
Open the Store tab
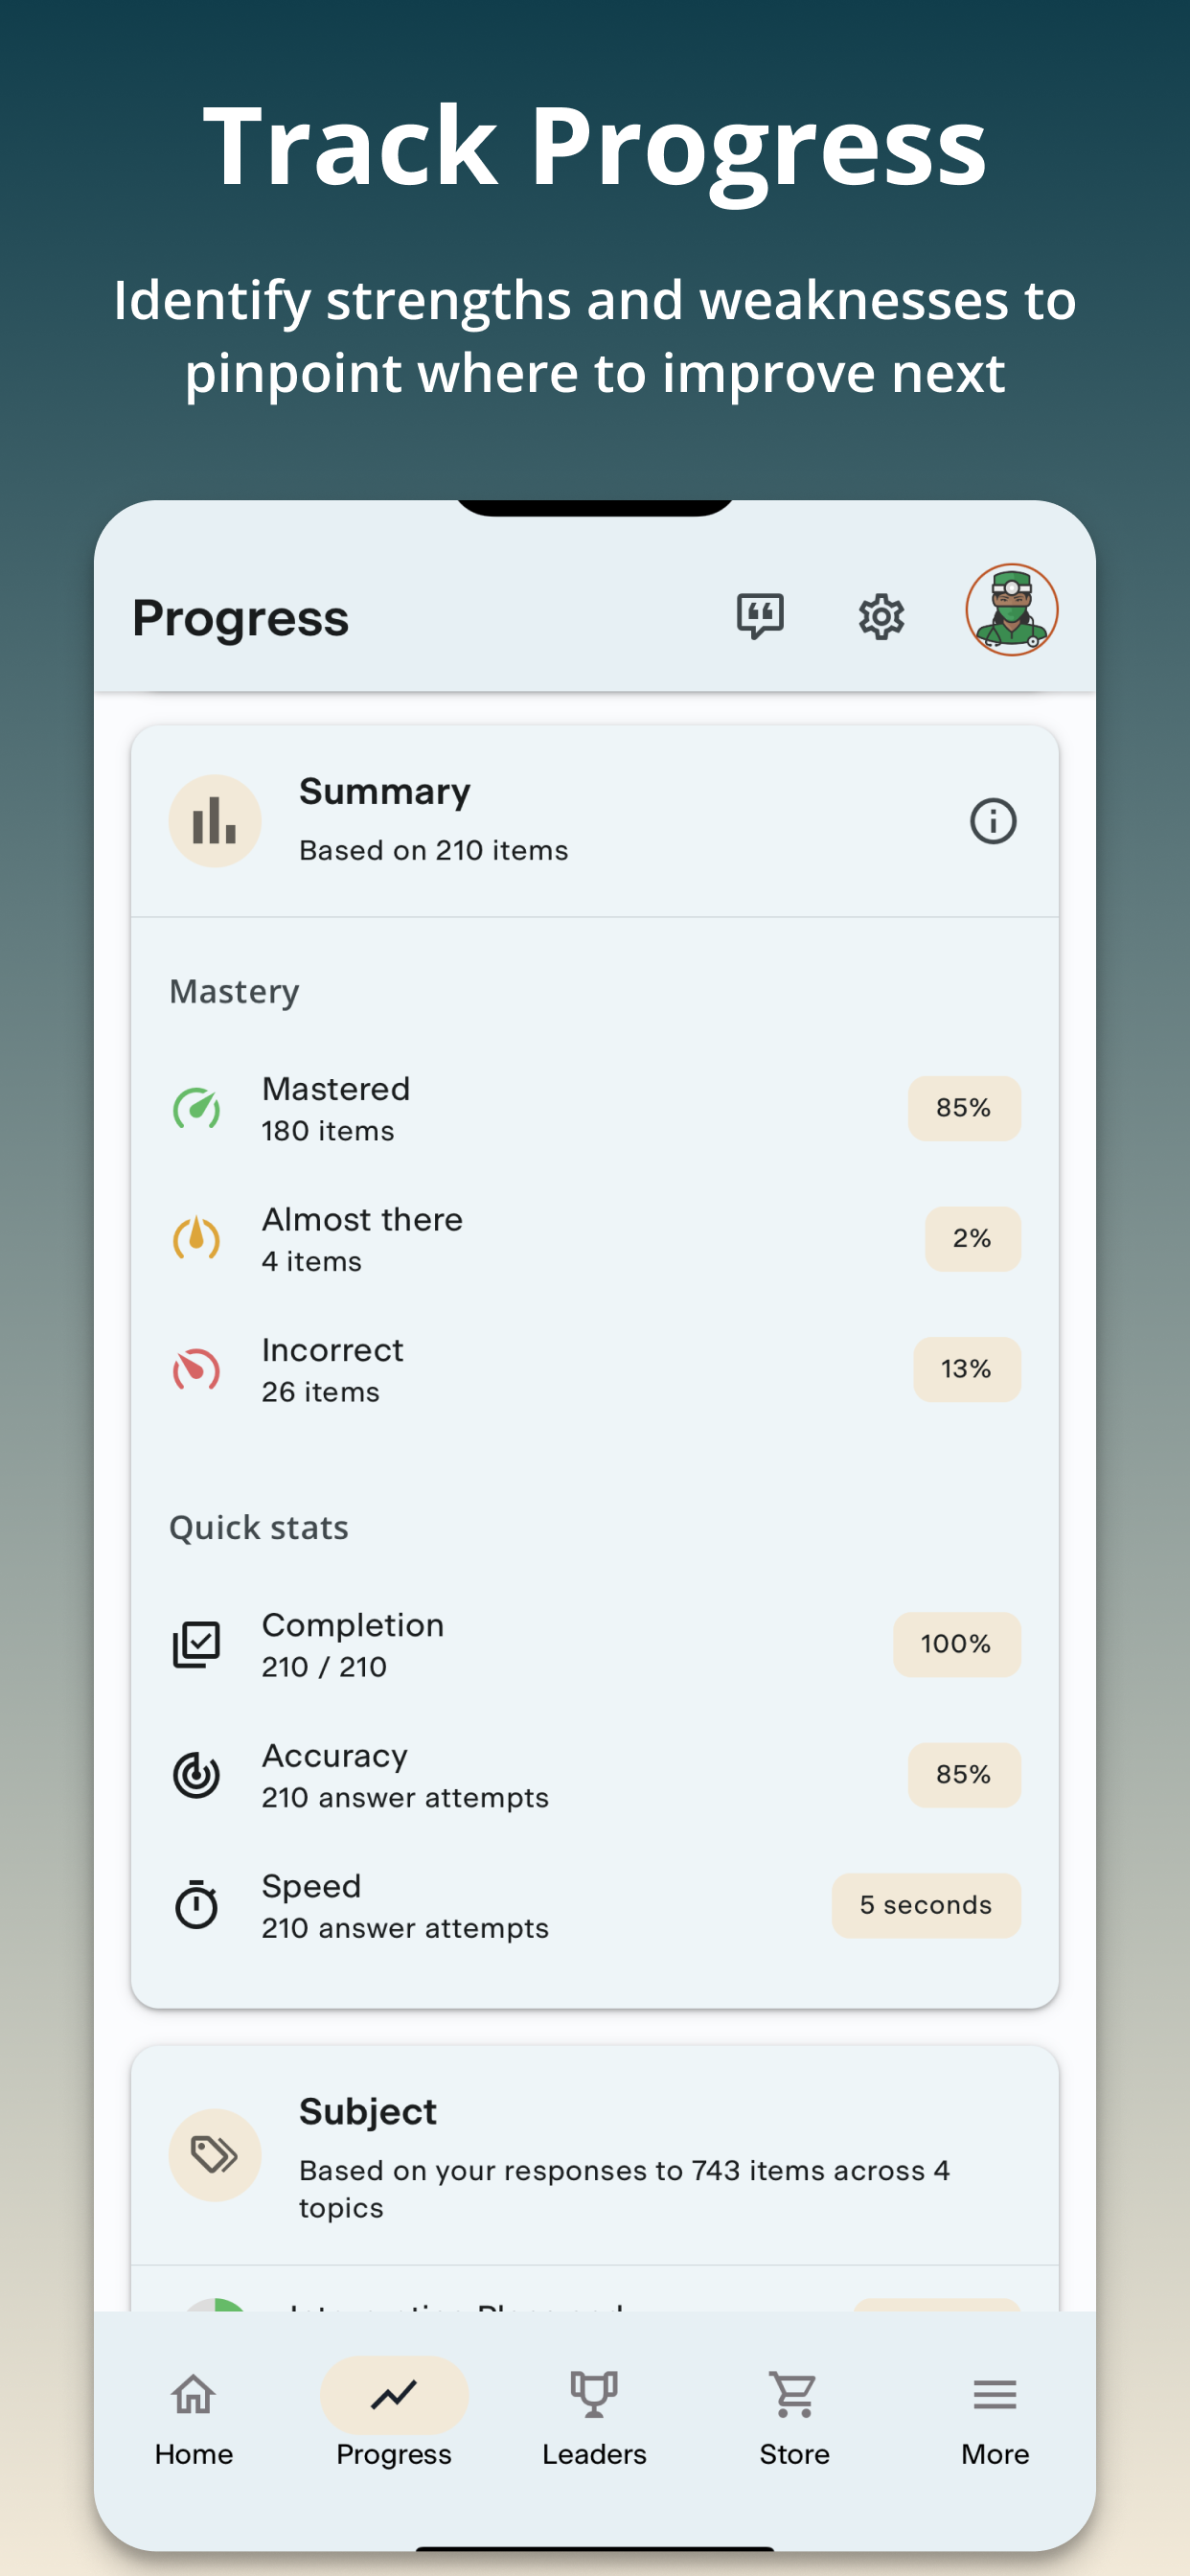coord(794,2418)
